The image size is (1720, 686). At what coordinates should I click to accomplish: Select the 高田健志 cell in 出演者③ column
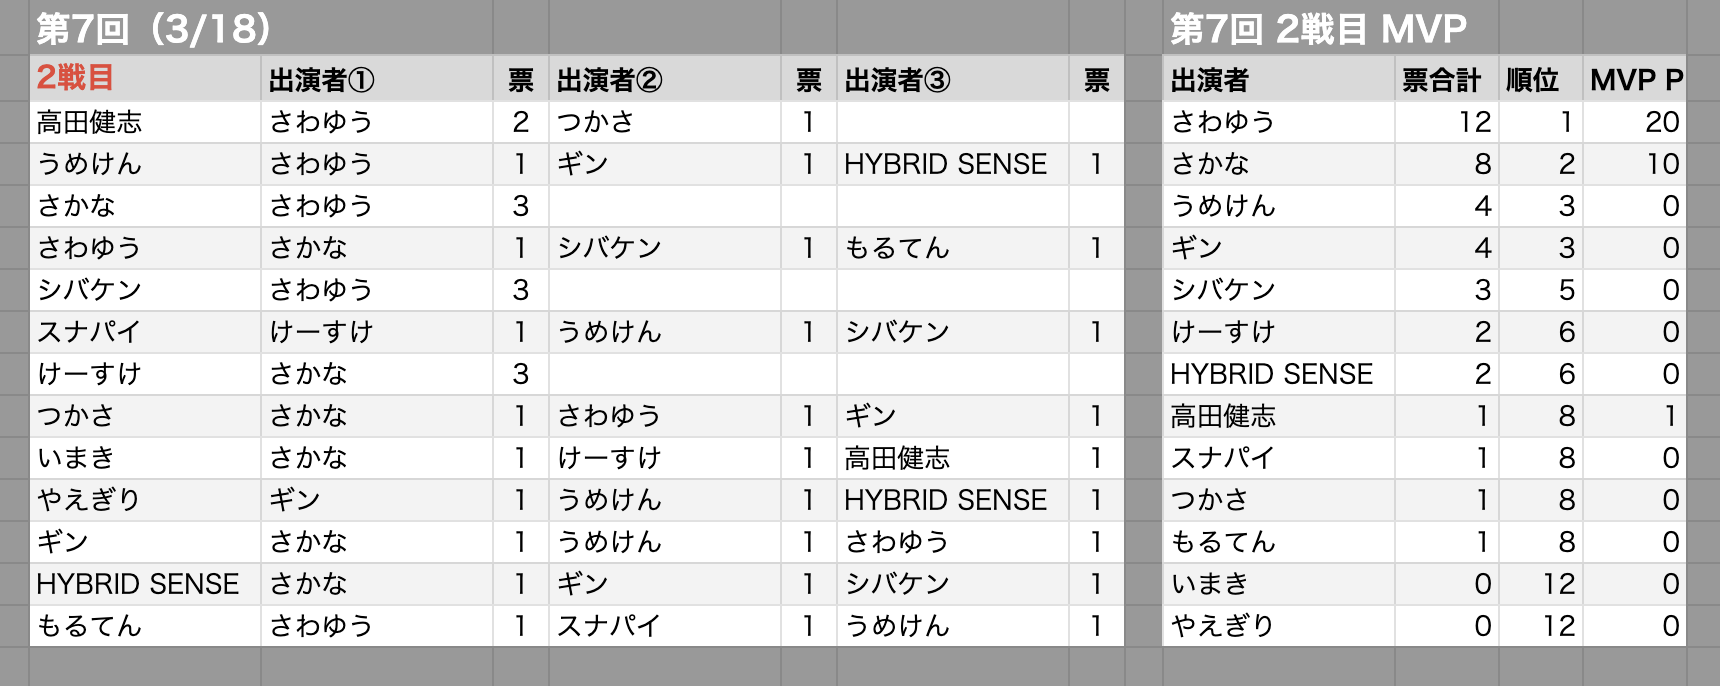[953, 458]
